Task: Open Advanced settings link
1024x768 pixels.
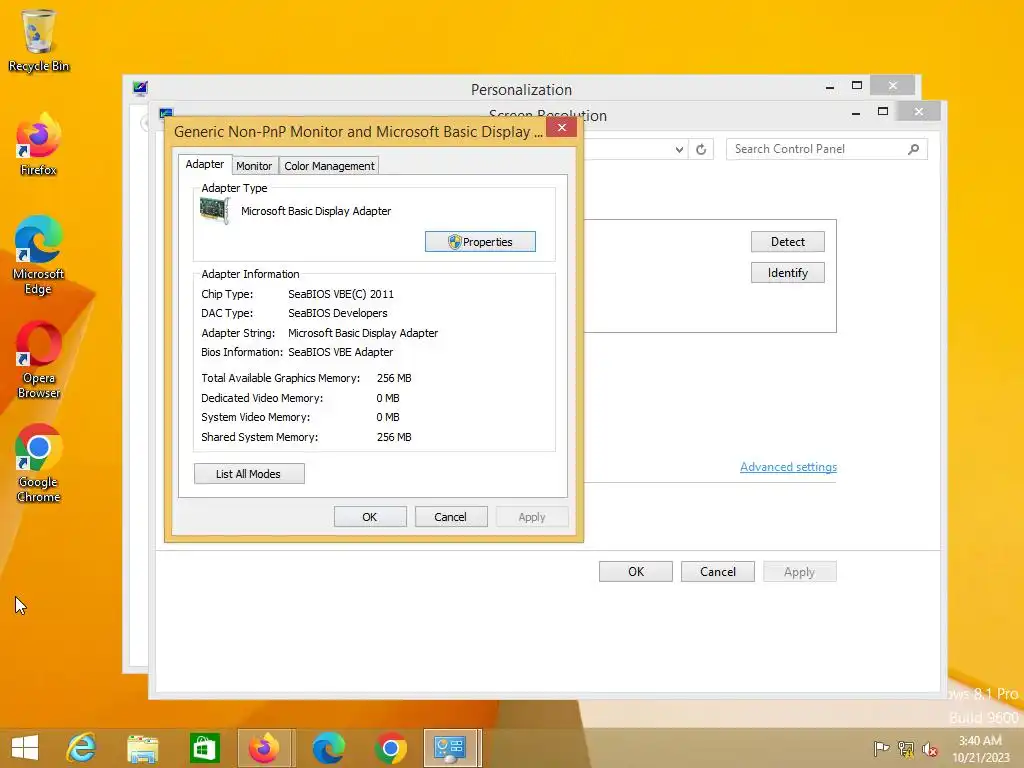Action: (788, 467)
